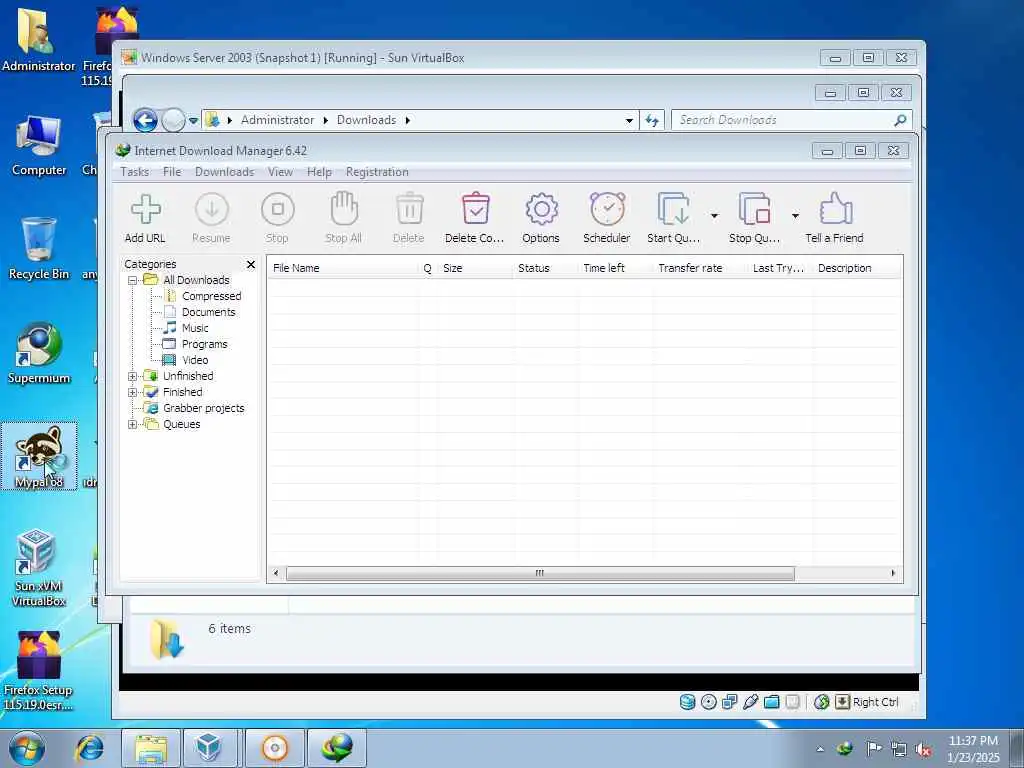Select Grabber projects in the tree
The image size is (1024, 768).
pos(203,408)
